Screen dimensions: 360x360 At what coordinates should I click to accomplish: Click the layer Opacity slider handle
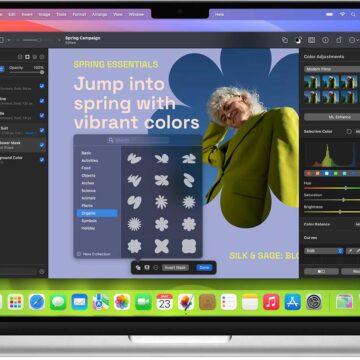42,72
